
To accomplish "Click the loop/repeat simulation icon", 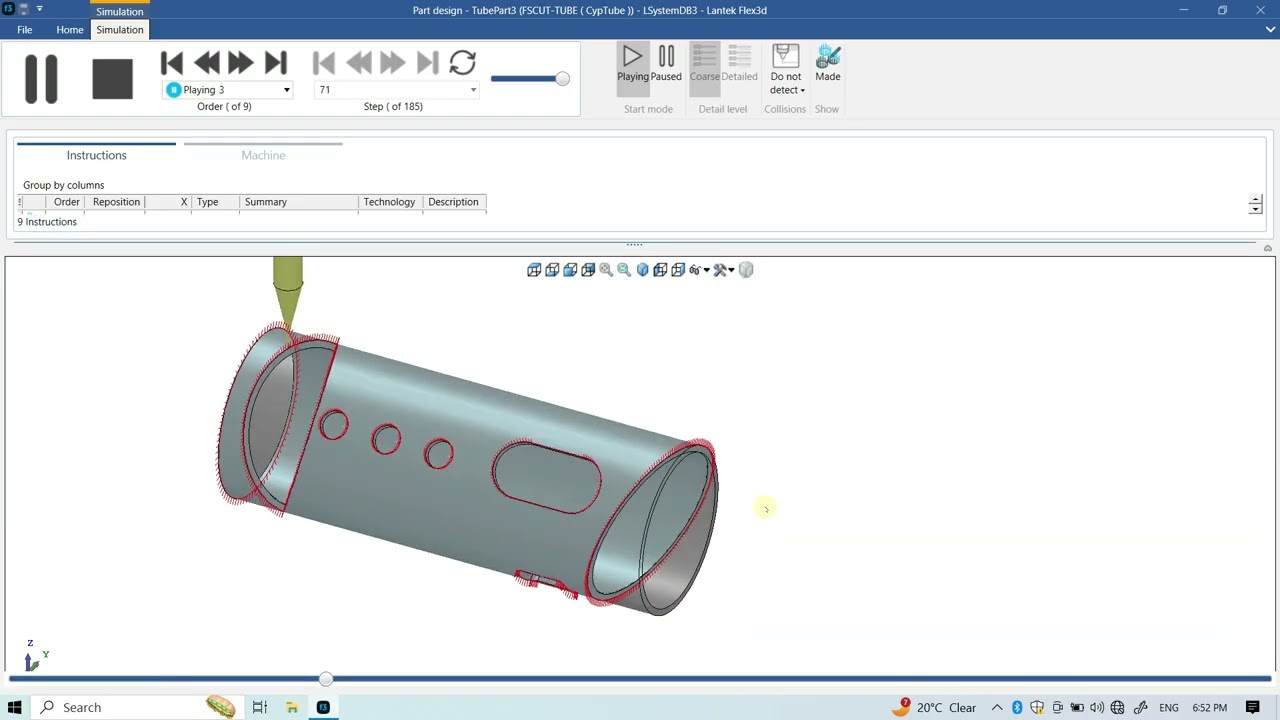I will click(x=462, y=63).
